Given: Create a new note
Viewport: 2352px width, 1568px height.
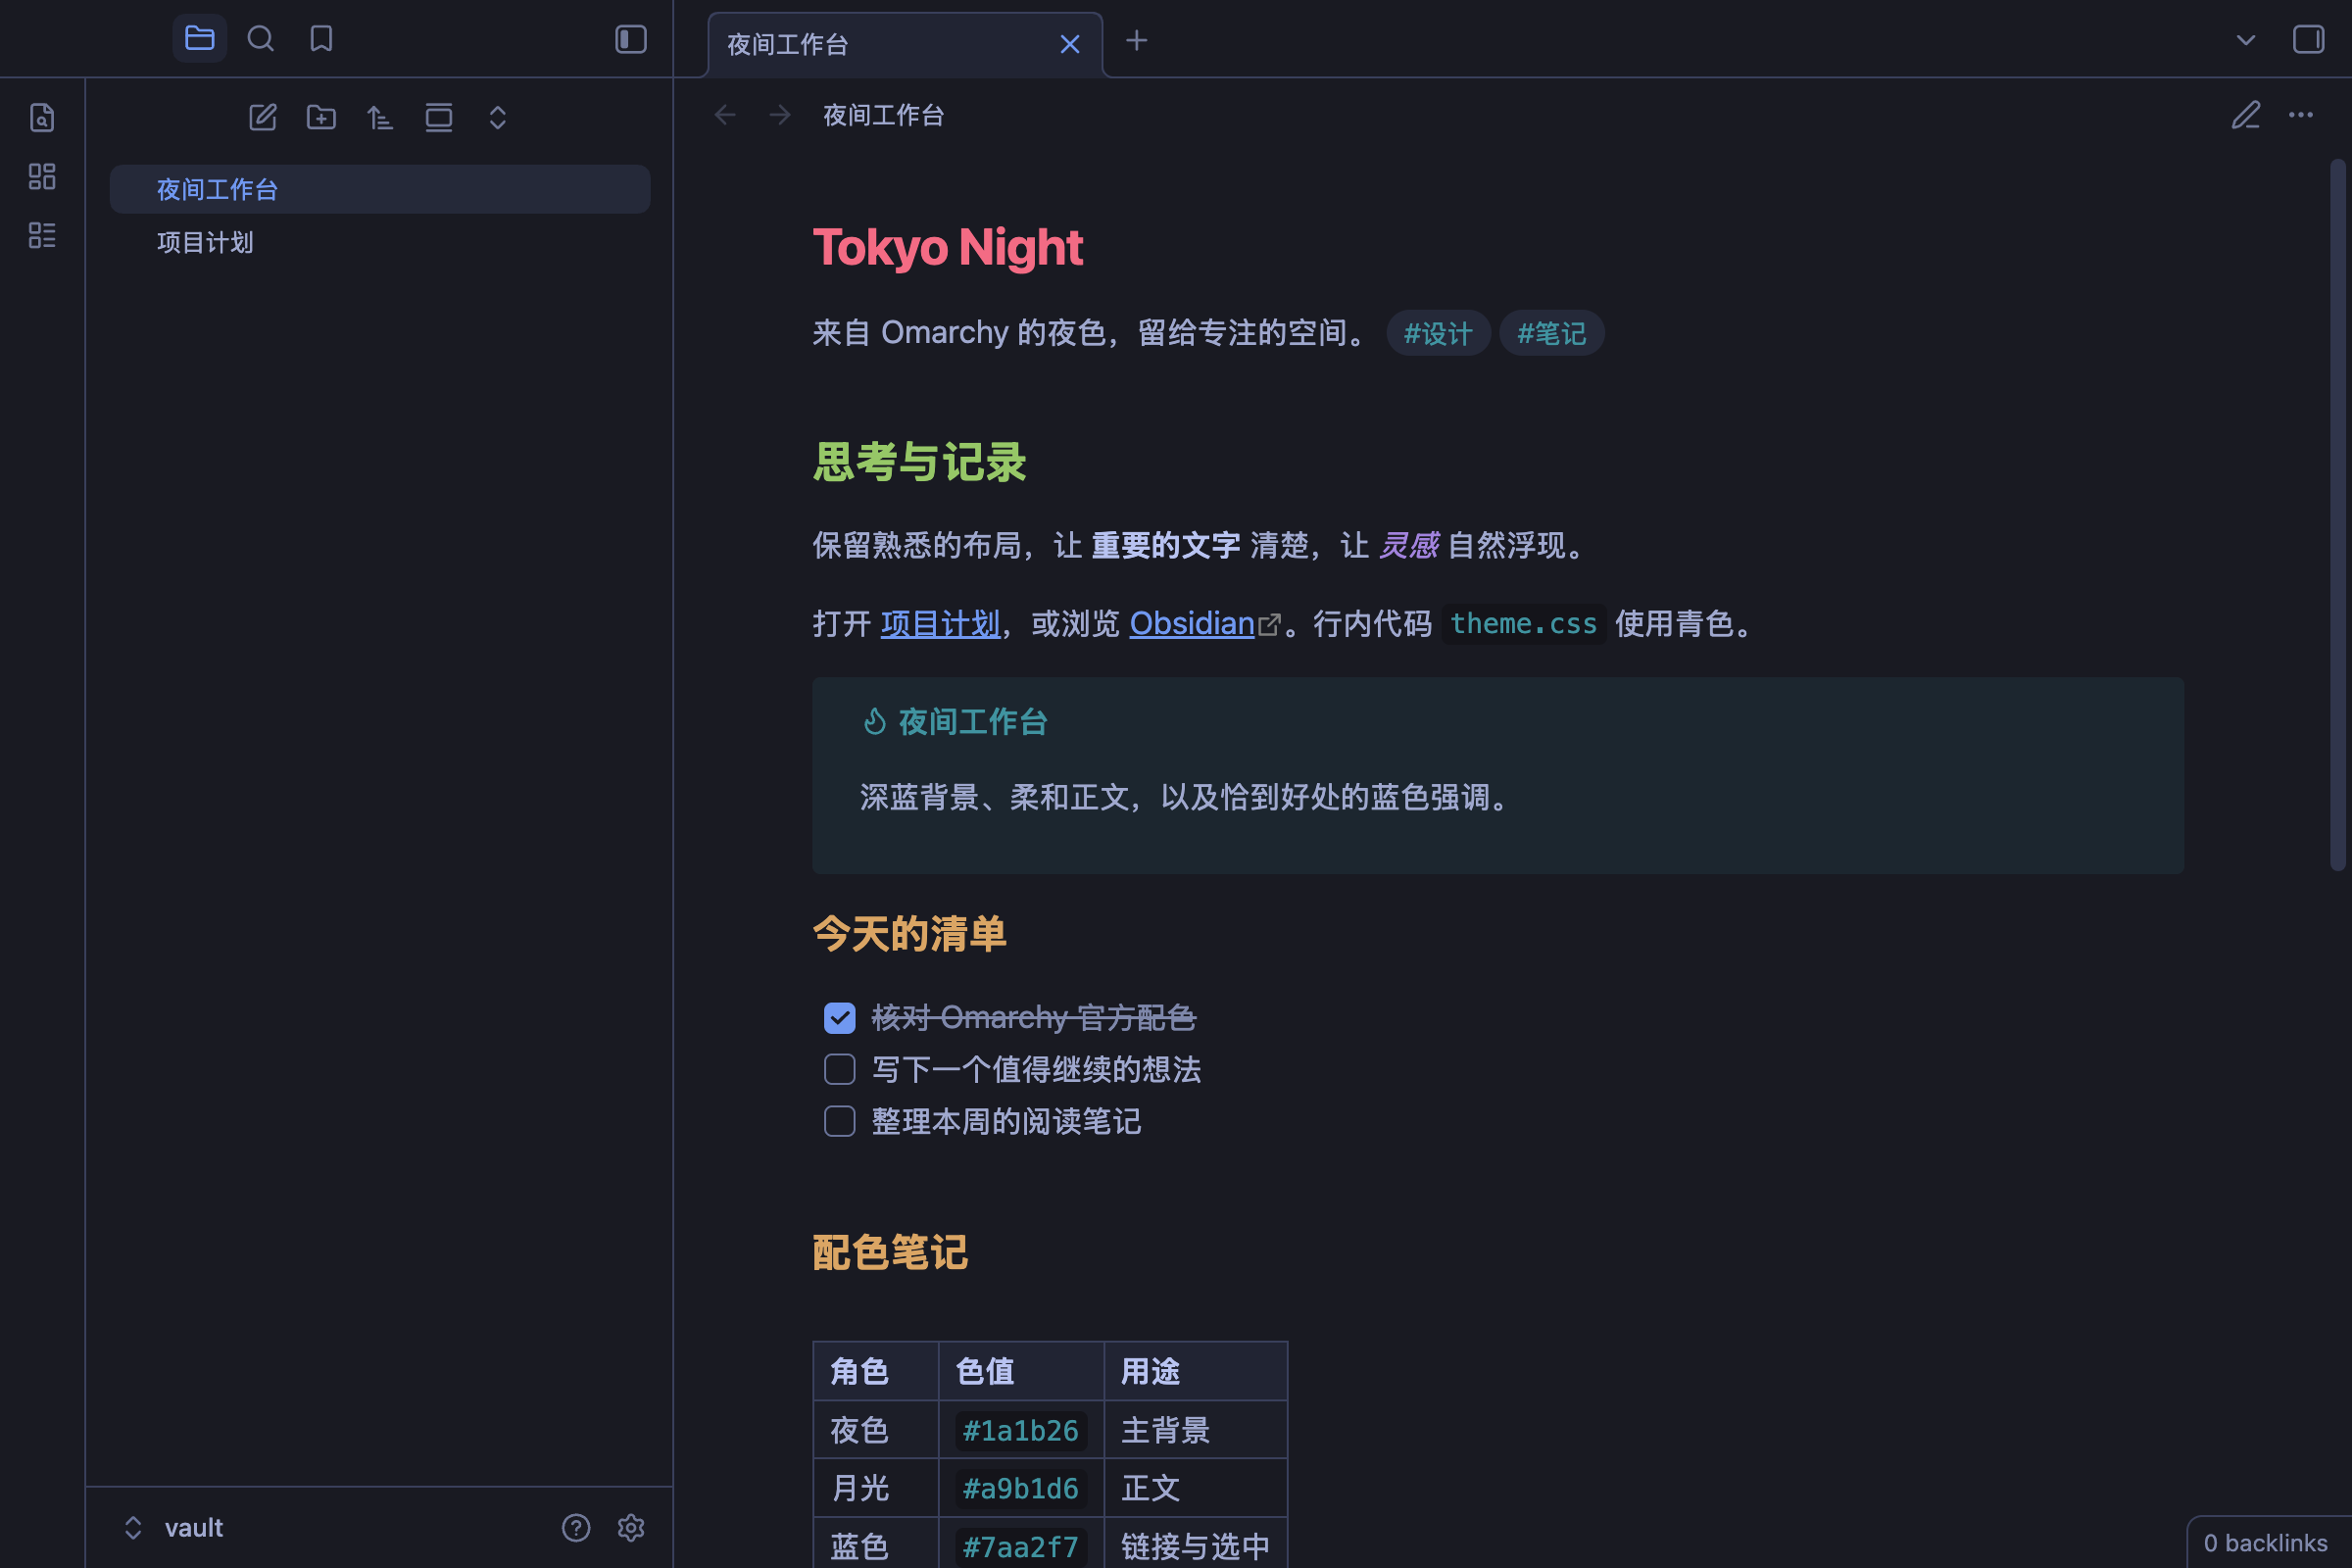Looking at the screenshot, I should 263,118.
